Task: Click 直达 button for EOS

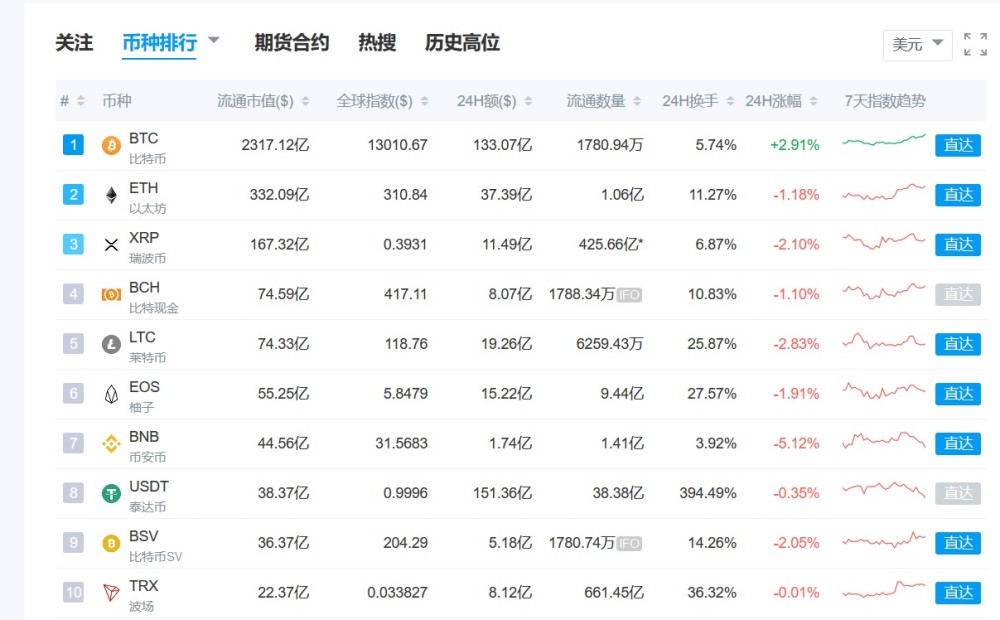Action: (x=958, y=394)
